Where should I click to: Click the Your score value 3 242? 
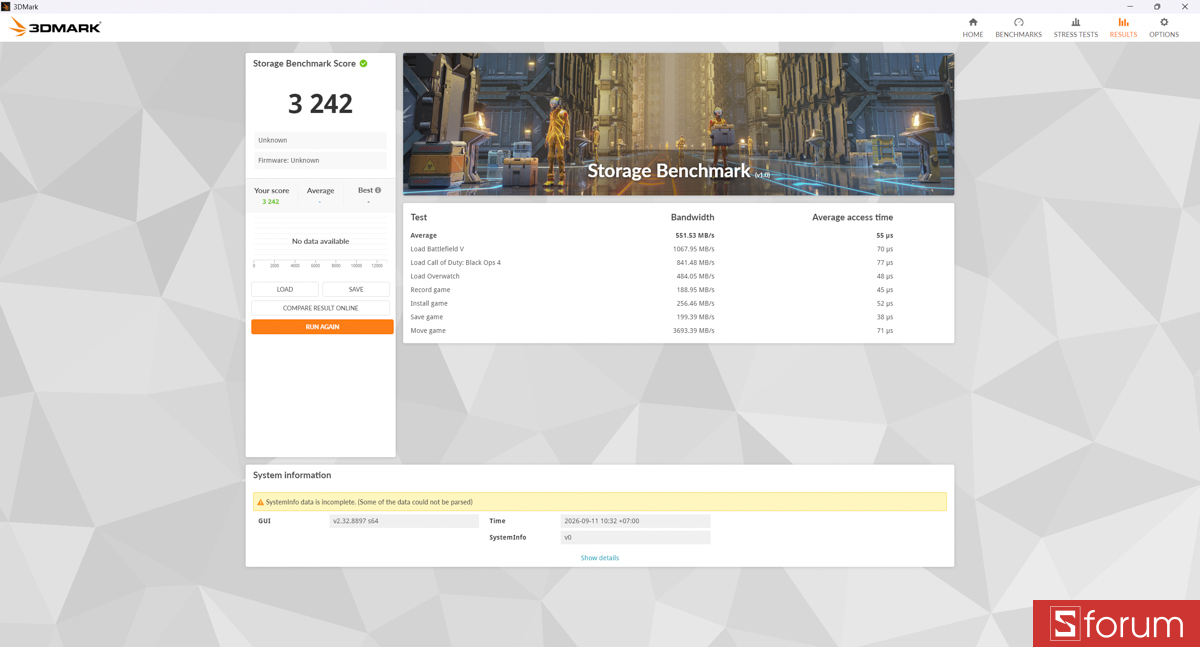pos(271,202)
